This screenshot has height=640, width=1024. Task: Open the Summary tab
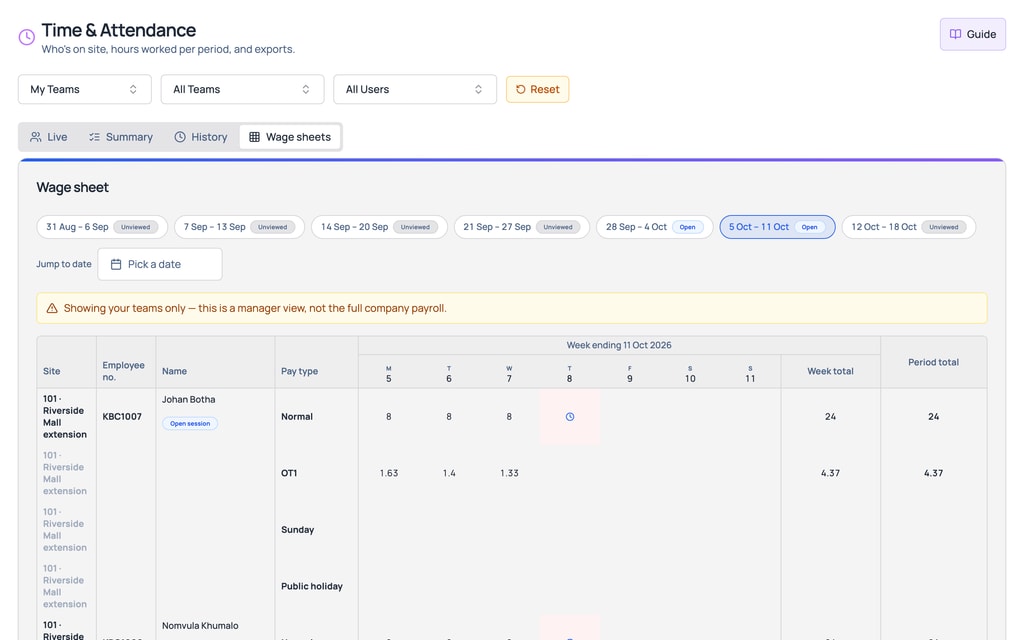(121, 137)
